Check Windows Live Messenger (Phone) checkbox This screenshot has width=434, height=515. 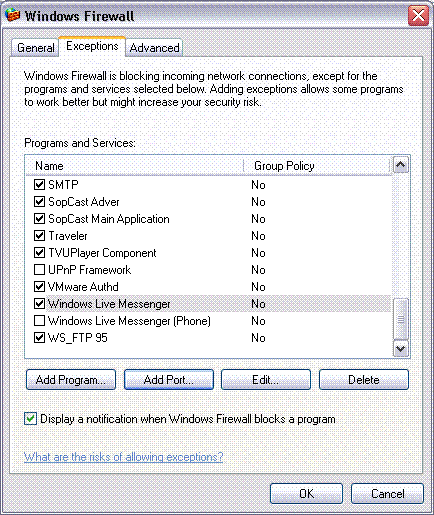tap(39, 321)
